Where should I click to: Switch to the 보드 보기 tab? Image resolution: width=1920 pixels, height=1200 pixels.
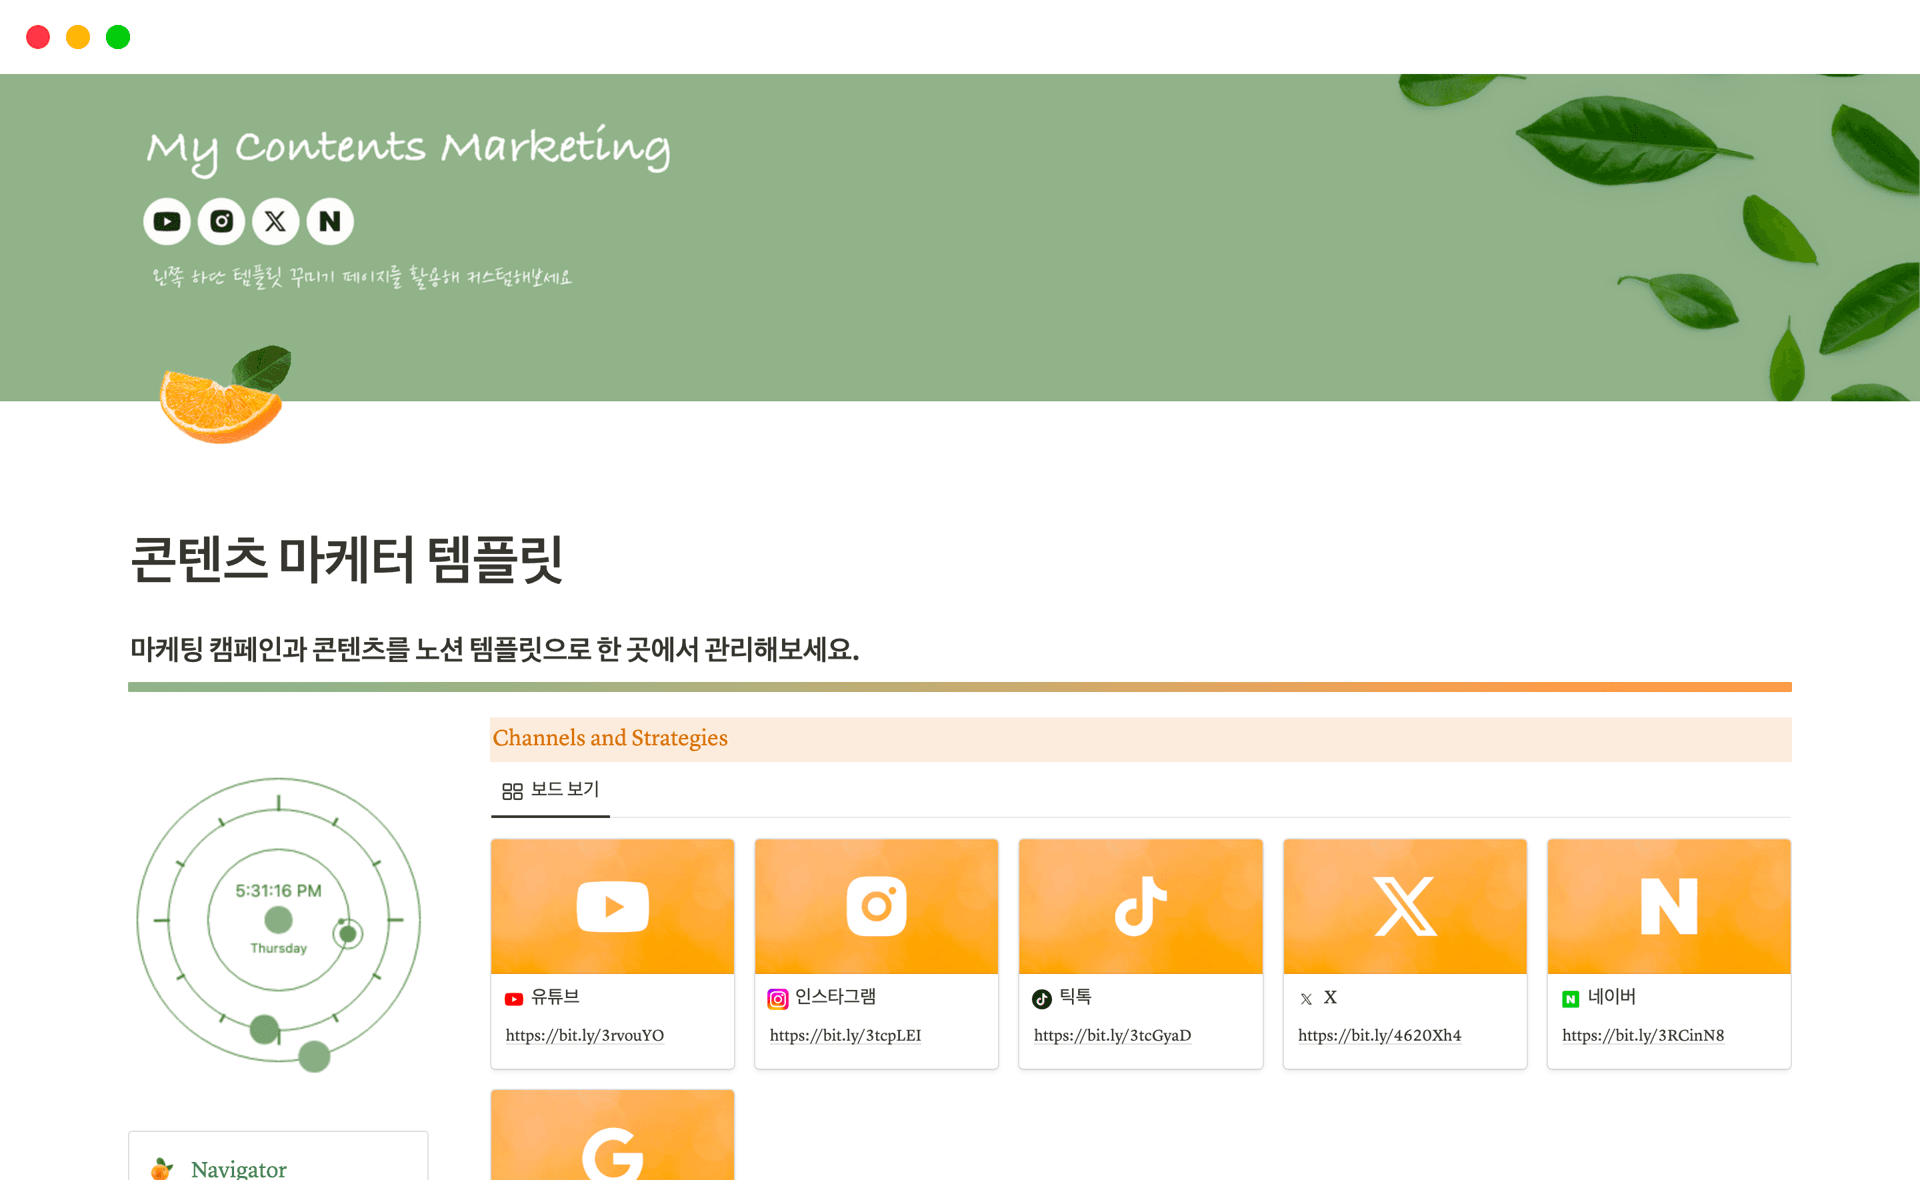pos(550,790)
